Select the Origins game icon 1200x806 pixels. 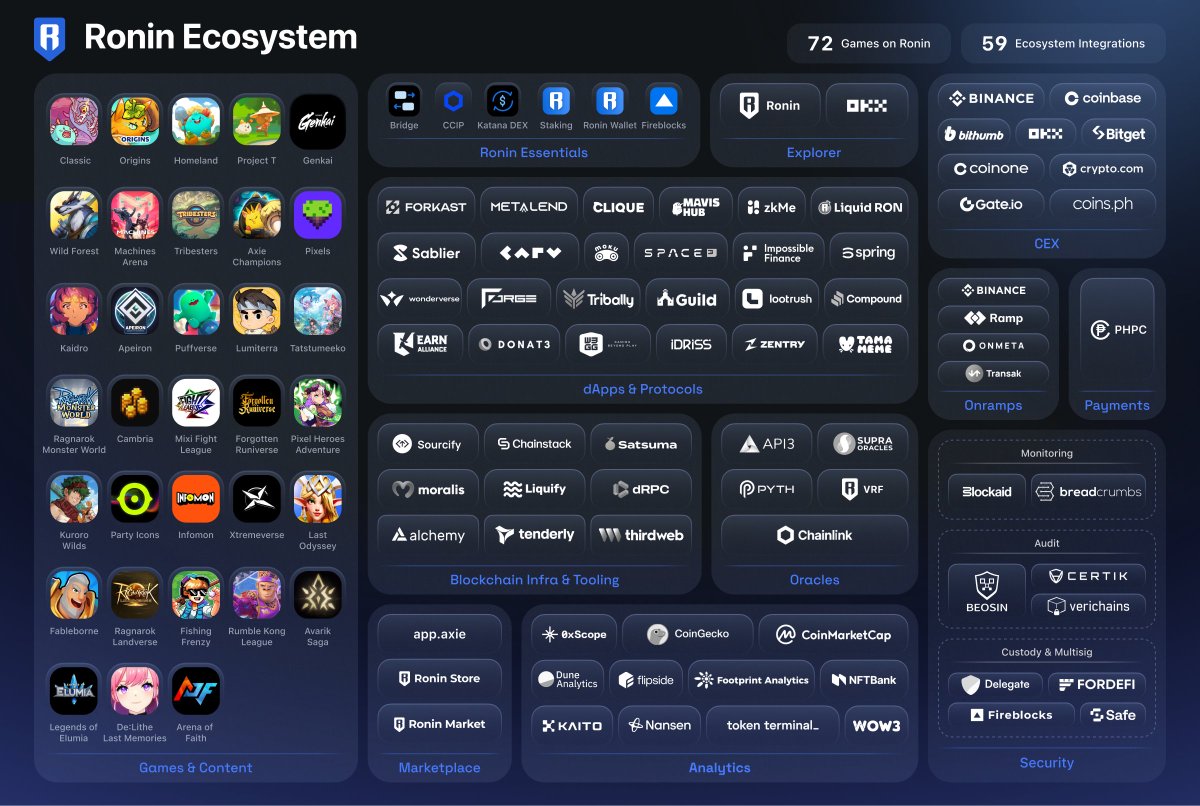click(x=135, y=121)
